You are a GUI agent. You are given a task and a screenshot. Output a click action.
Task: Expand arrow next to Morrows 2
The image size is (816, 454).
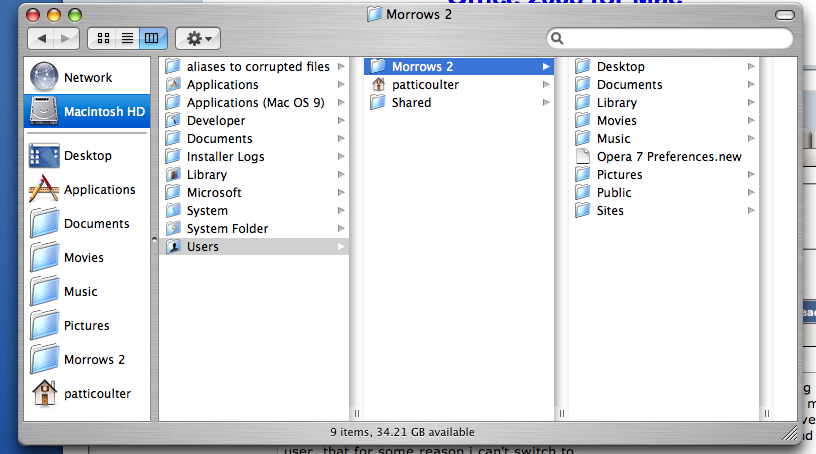pos(546,67)
